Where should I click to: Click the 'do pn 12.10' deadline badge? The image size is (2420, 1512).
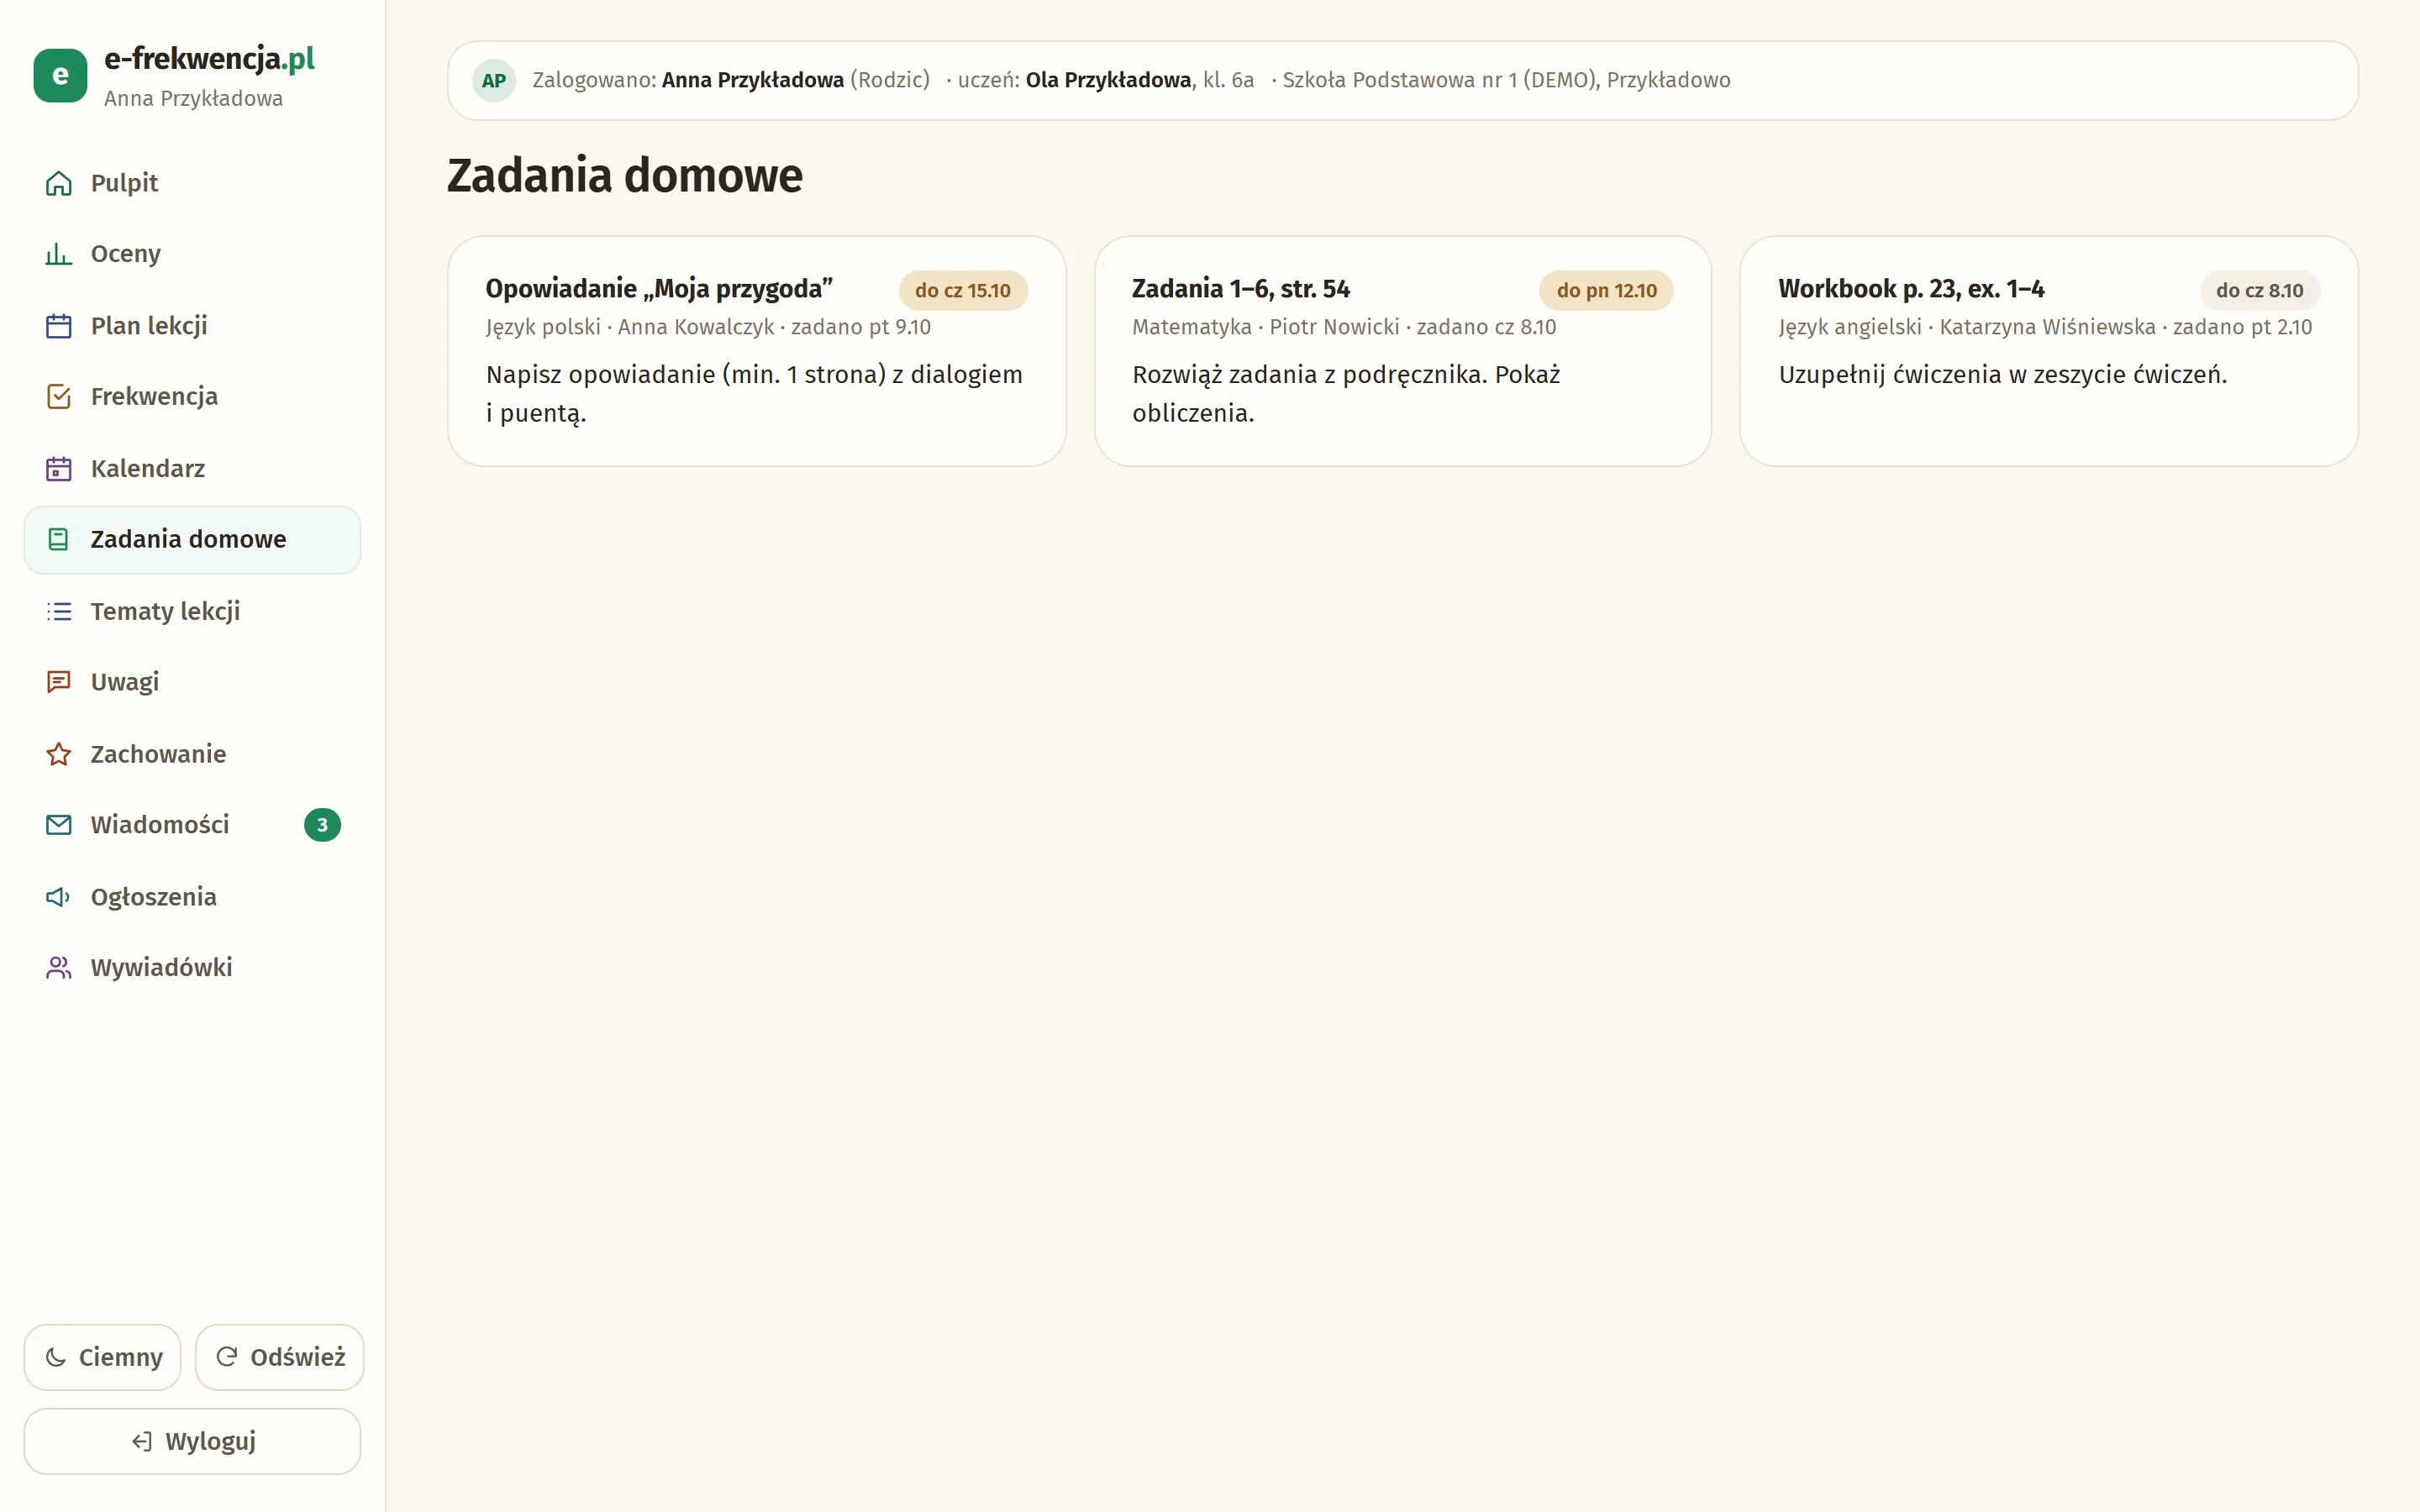coord(1606,291)
